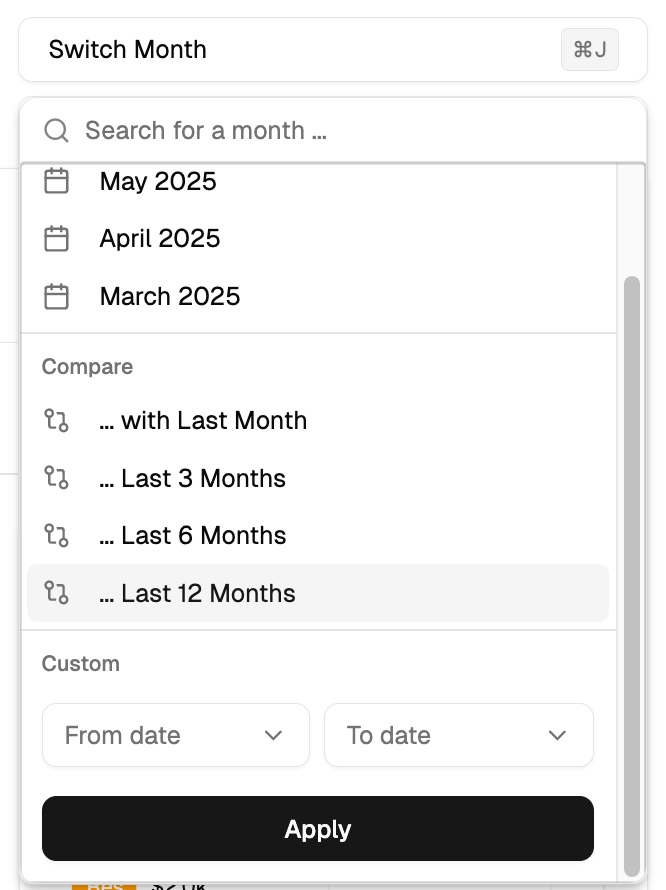Click calendar icon beside May 2025
666x890 pixels.
point(57,182)
